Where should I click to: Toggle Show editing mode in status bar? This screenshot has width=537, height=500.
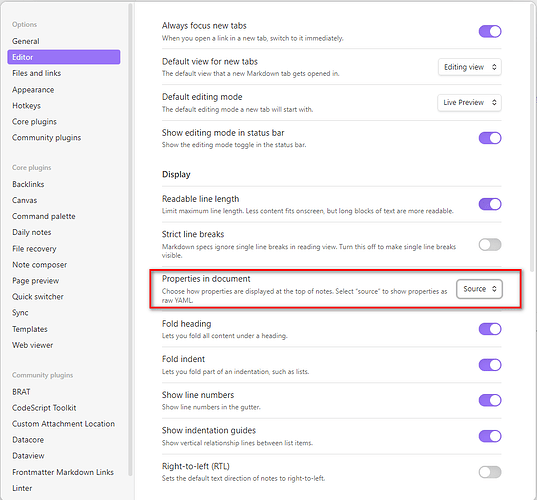coord(490,138)
